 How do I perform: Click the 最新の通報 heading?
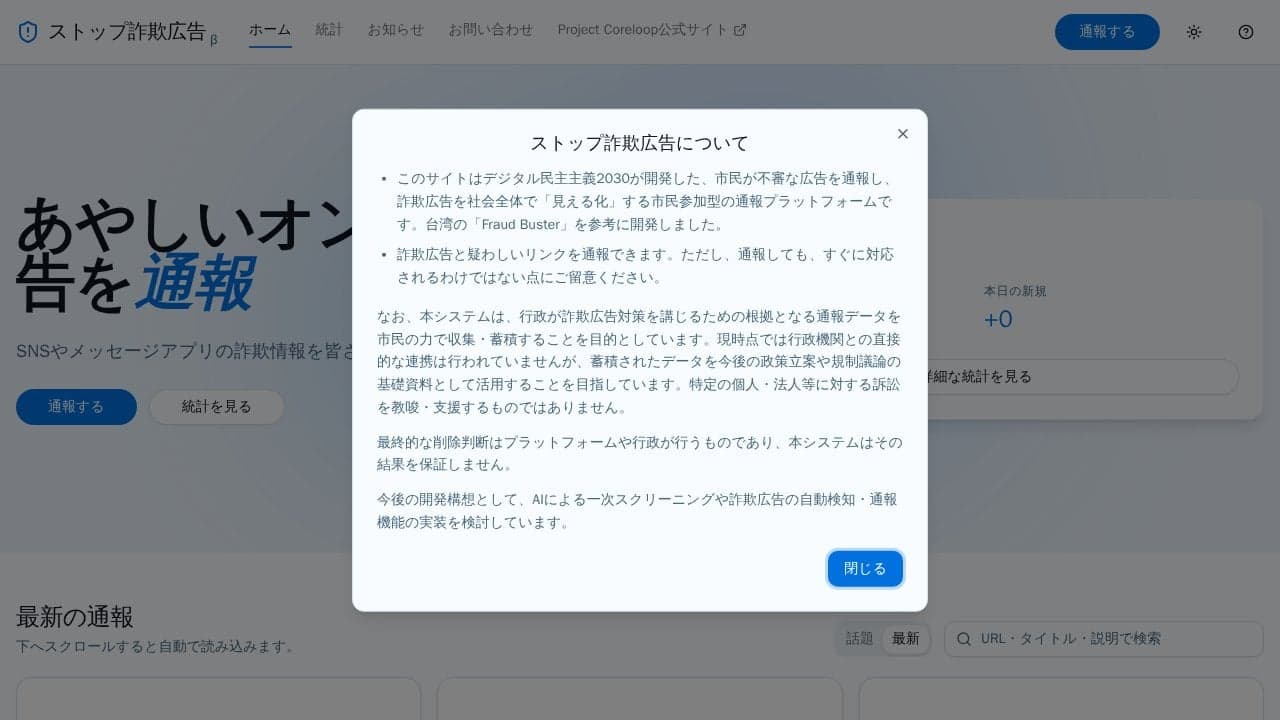[x=75, y=616]
